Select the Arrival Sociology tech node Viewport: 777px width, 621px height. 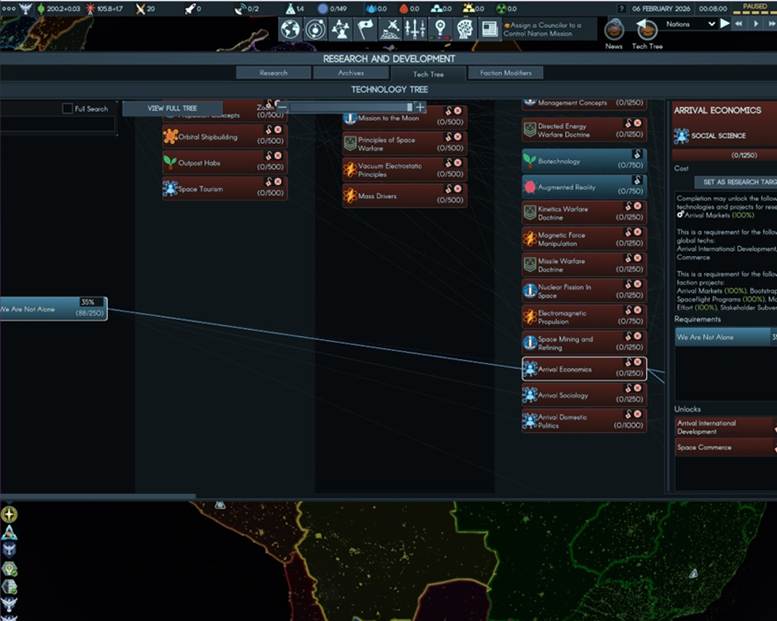[584, 395]
